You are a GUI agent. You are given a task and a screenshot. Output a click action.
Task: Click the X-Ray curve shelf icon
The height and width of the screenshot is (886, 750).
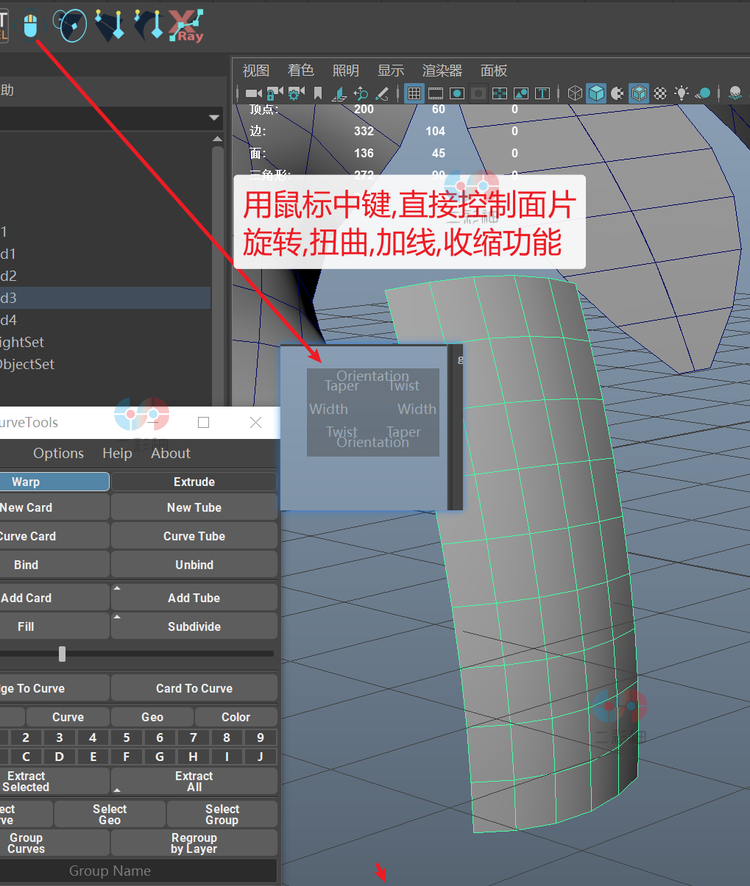(x=186, y=24)
